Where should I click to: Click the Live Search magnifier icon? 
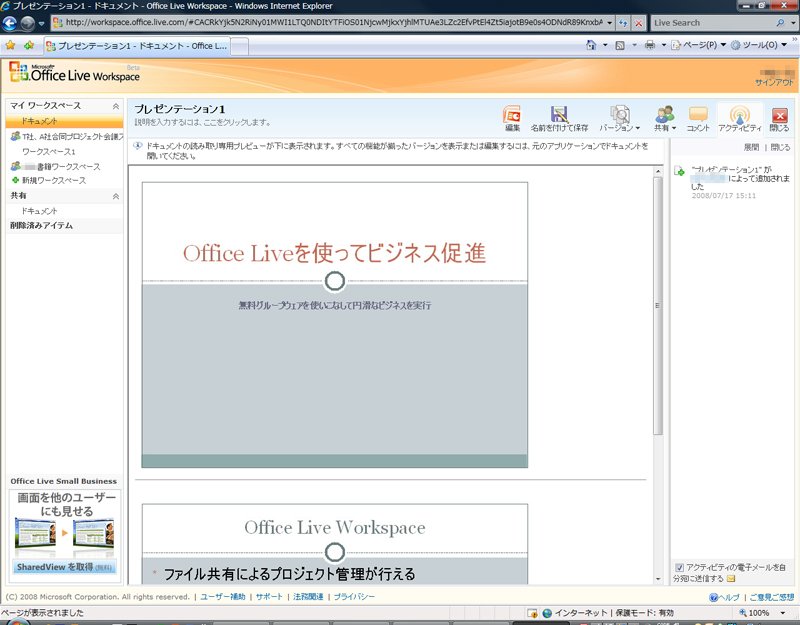click(x=780, y=23)
